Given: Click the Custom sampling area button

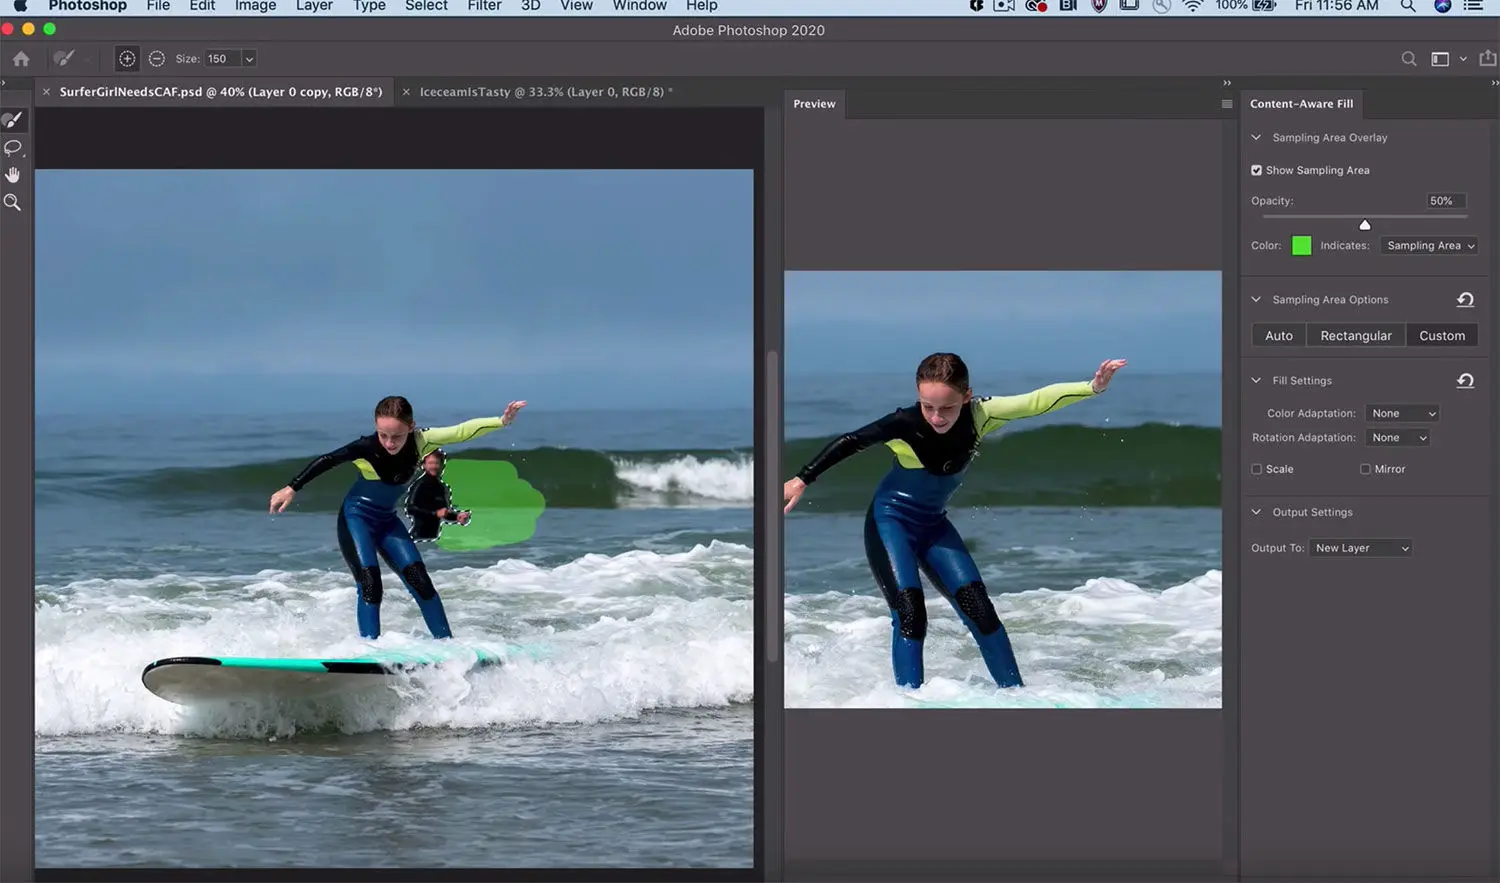Looking at the screenshot, I should pos(1441,335).
